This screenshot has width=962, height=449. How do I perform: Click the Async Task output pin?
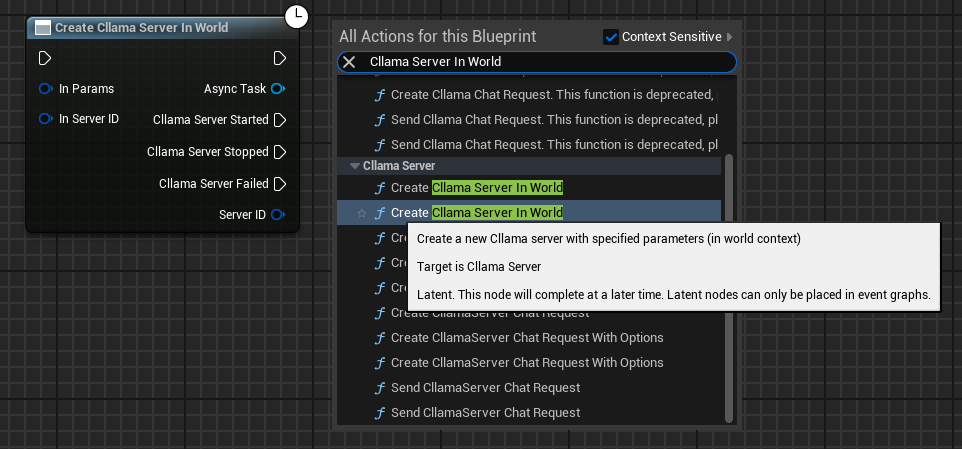click(278, 89)
